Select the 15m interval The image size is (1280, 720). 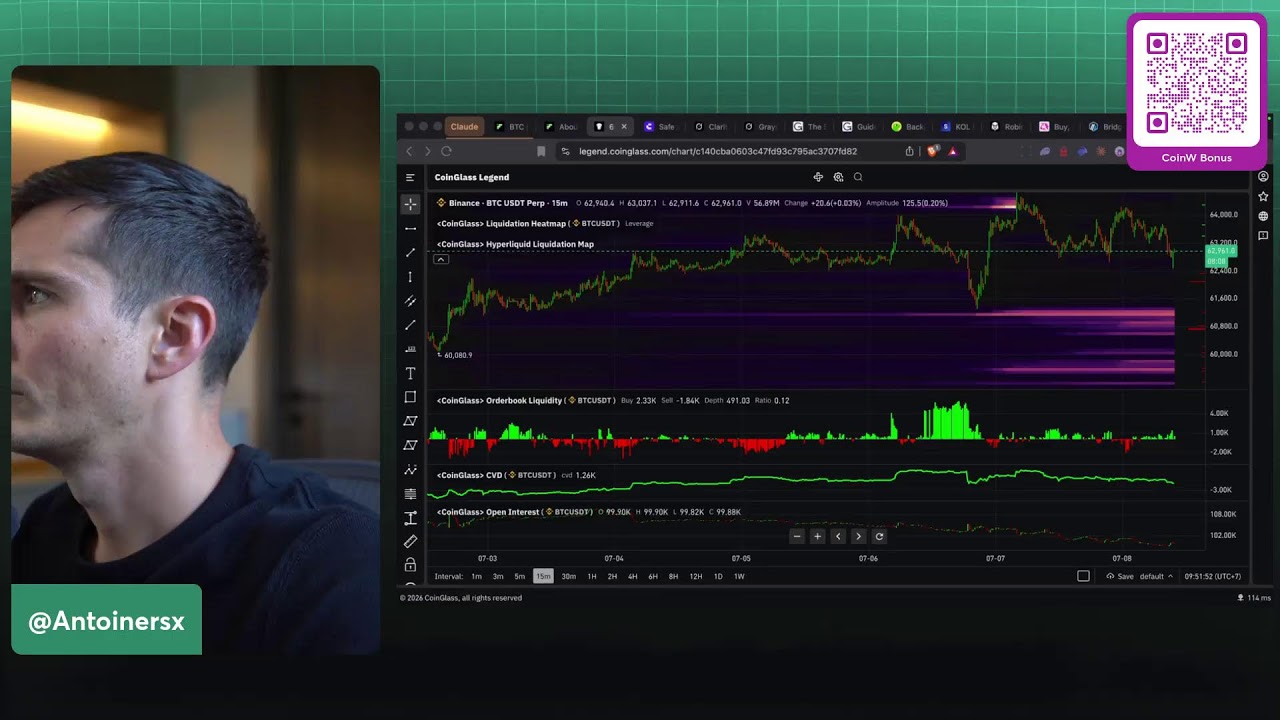[543, 576]
